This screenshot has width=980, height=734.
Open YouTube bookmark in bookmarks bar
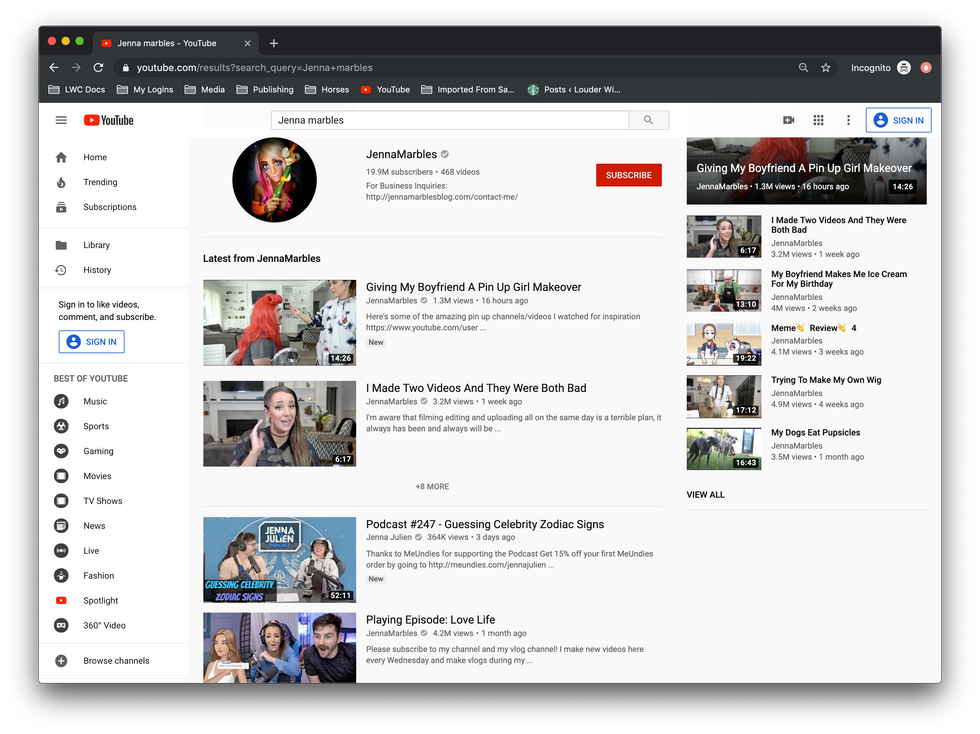[x=386, y=89]
